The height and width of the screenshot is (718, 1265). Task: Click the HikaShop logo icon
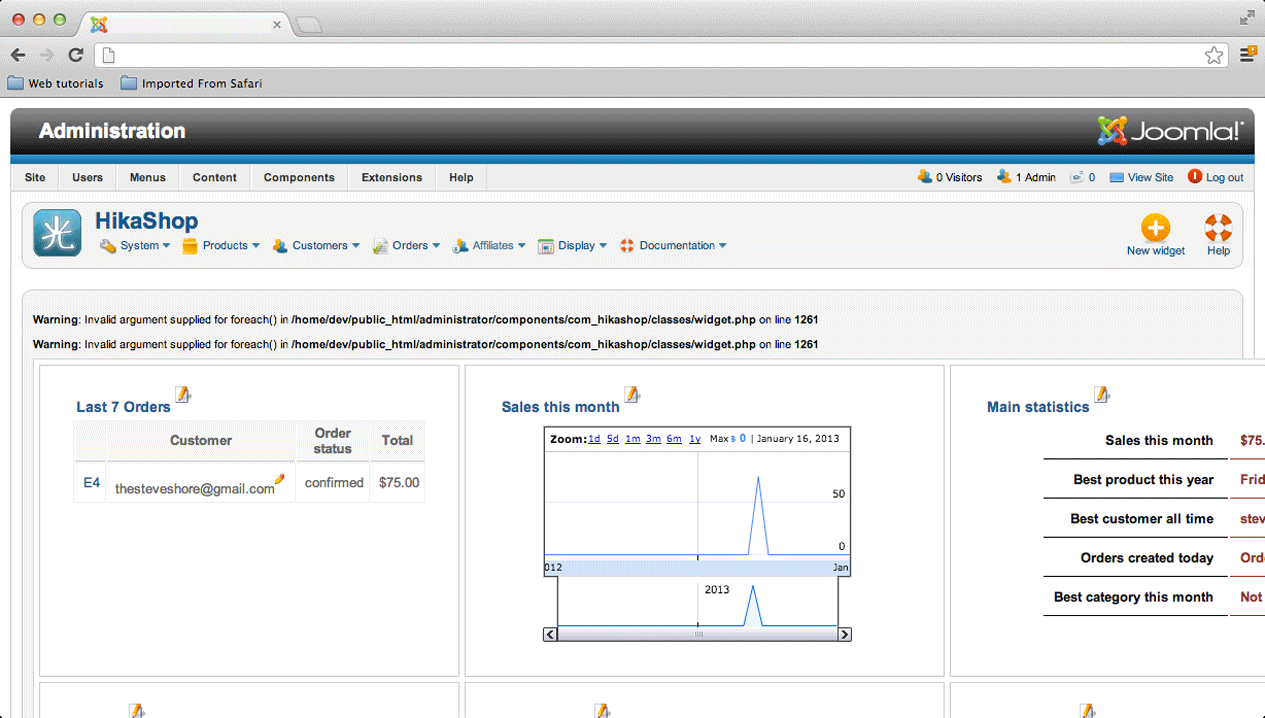[57, 233]
